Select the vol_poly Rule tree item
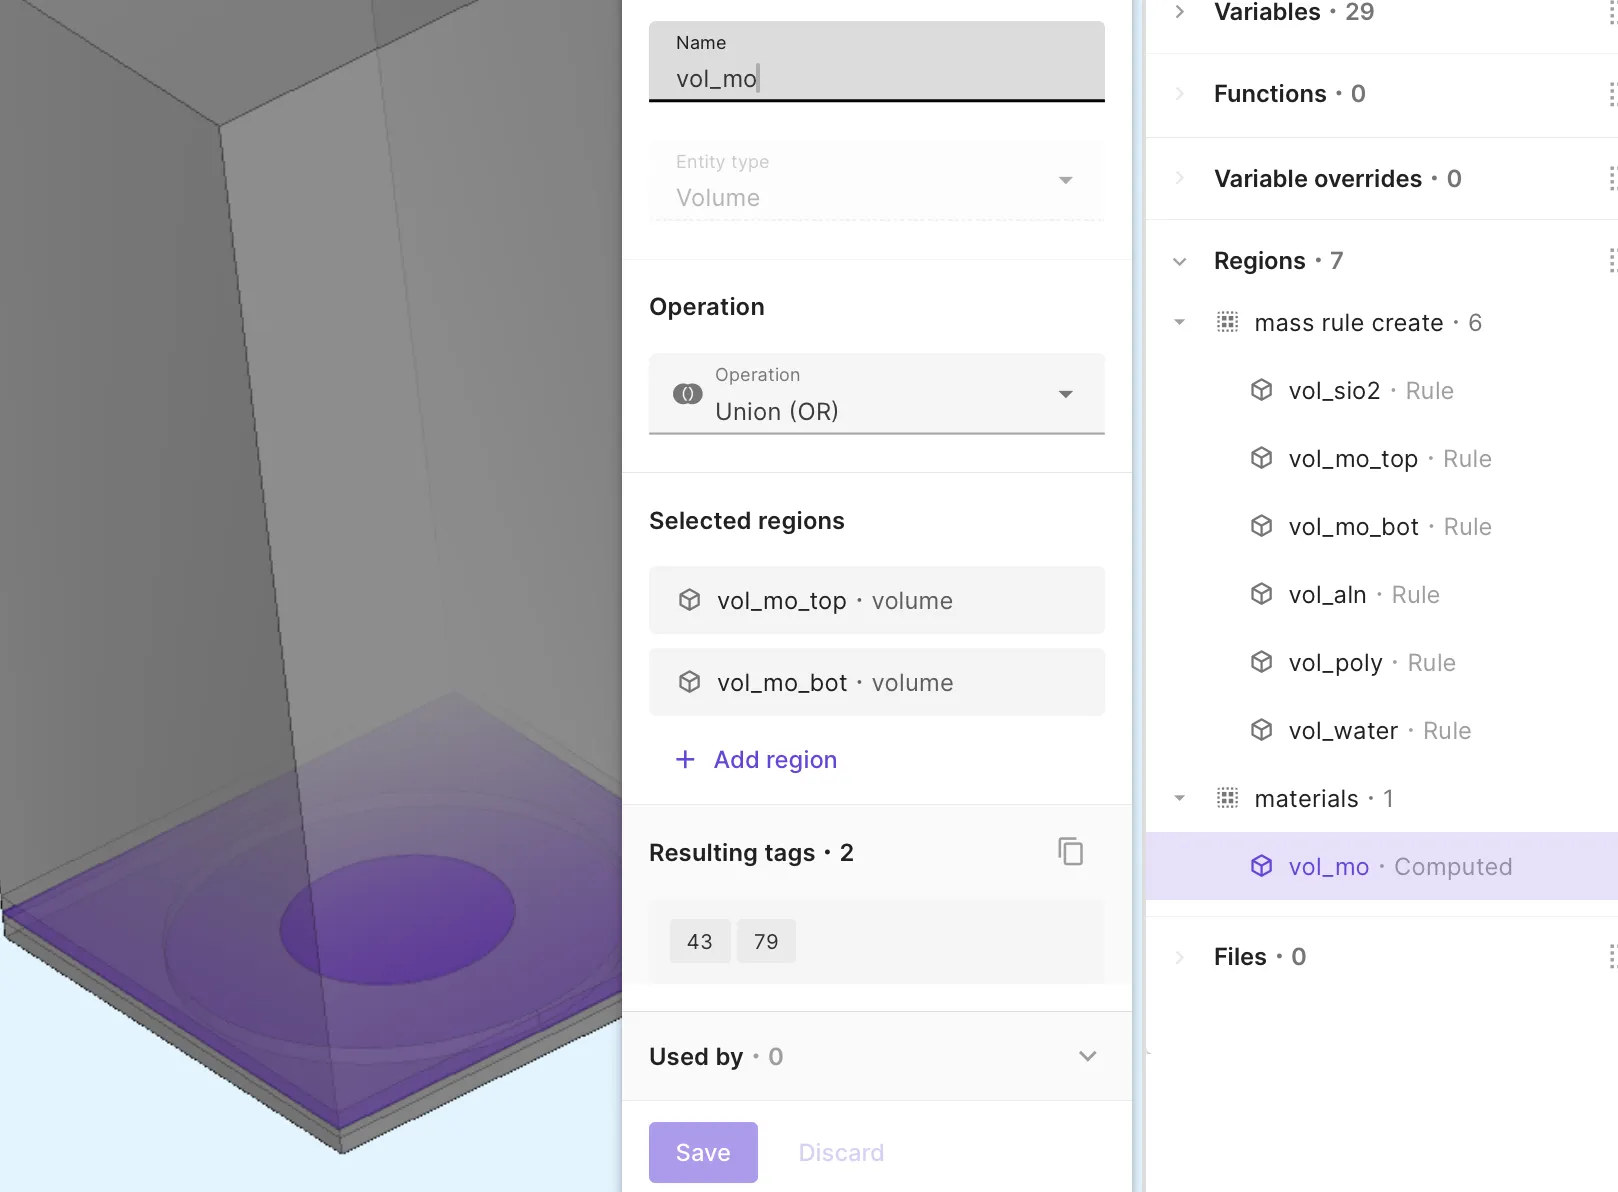Screen dimensions: 1618x1192 (1382, 662)
